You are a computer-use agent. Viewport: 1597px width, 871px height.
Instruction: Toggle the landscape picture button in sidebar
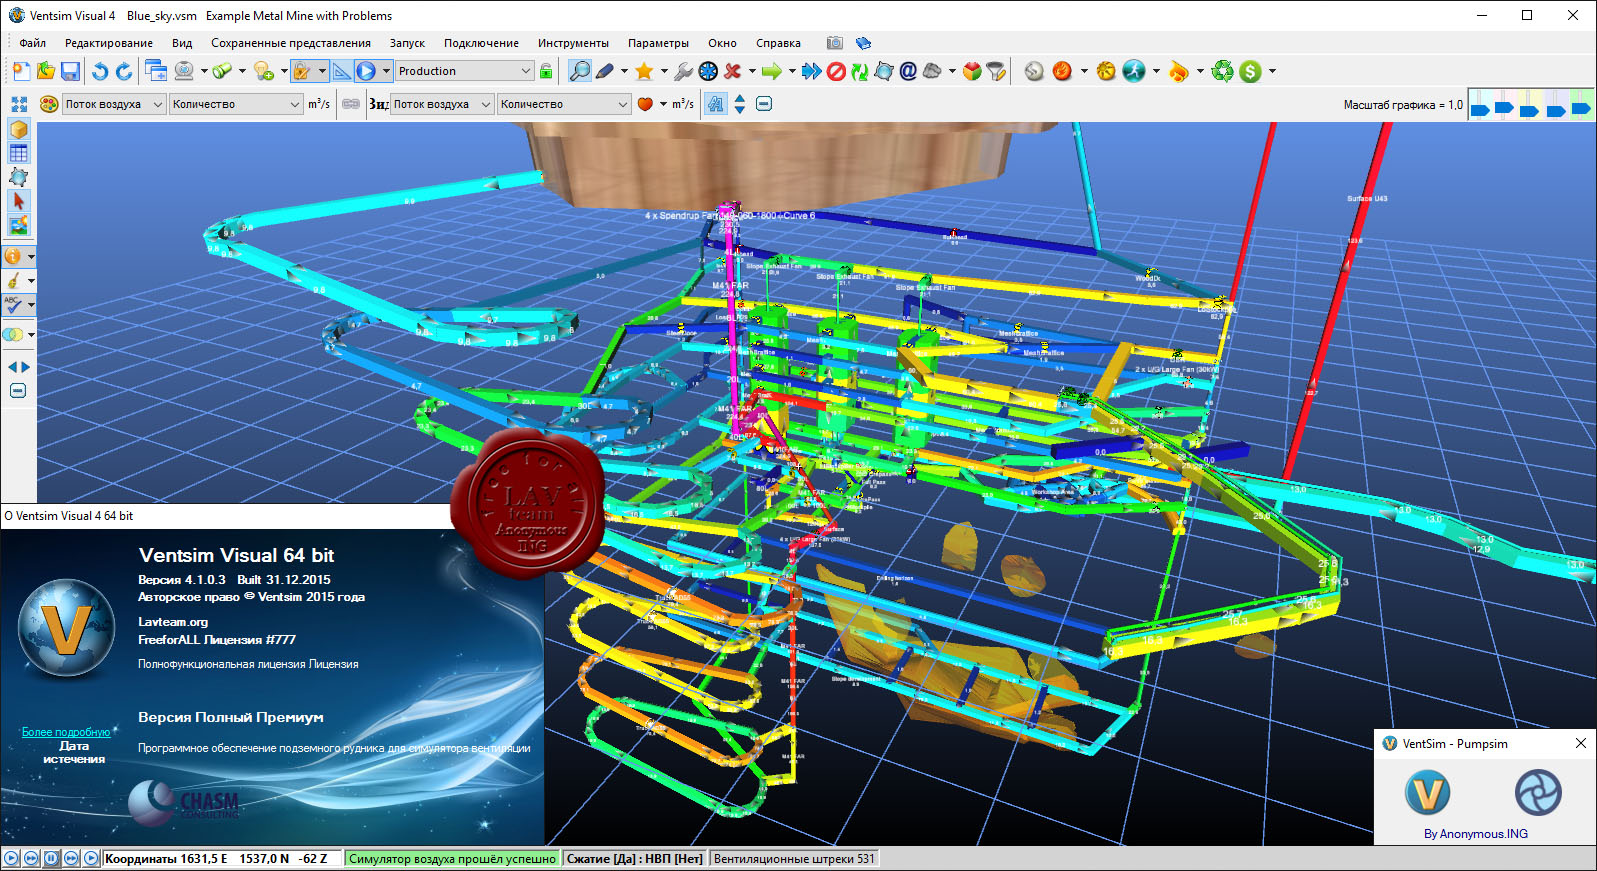point(19,225)
